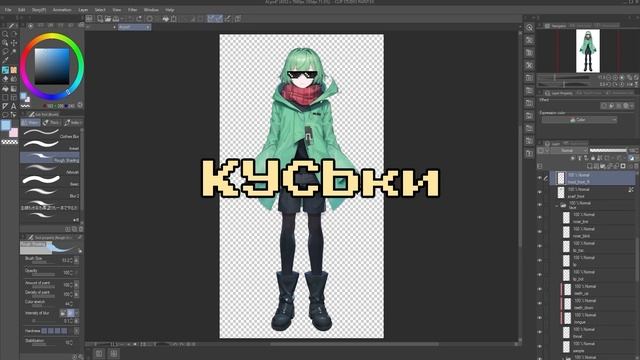Click the layer opacity slider
Screen dimensions: 640x360
point(607,151)
